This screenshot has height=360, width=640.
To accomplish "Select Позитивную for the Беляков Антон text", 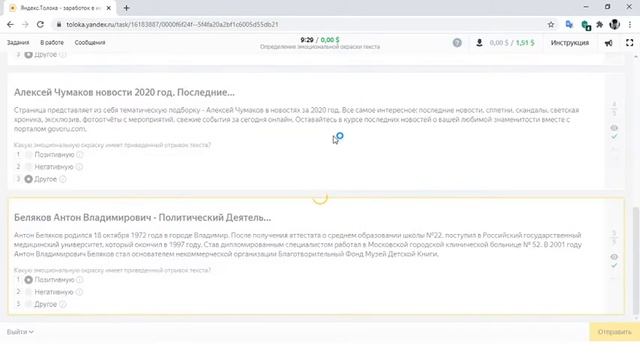I will click(29, 280).
